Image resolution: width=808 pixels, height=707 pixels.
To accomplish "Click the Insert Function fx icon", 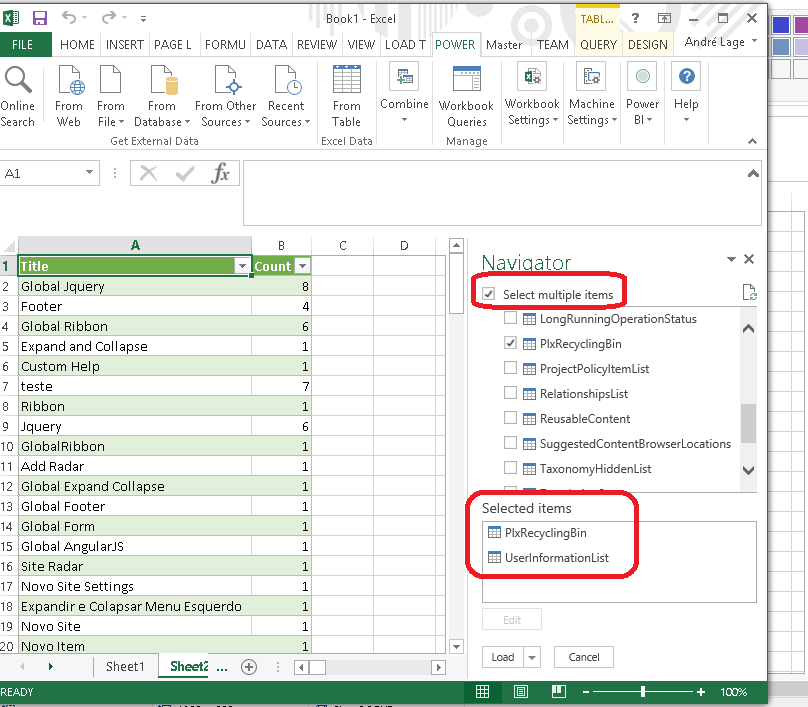I will tap(221, 173).
